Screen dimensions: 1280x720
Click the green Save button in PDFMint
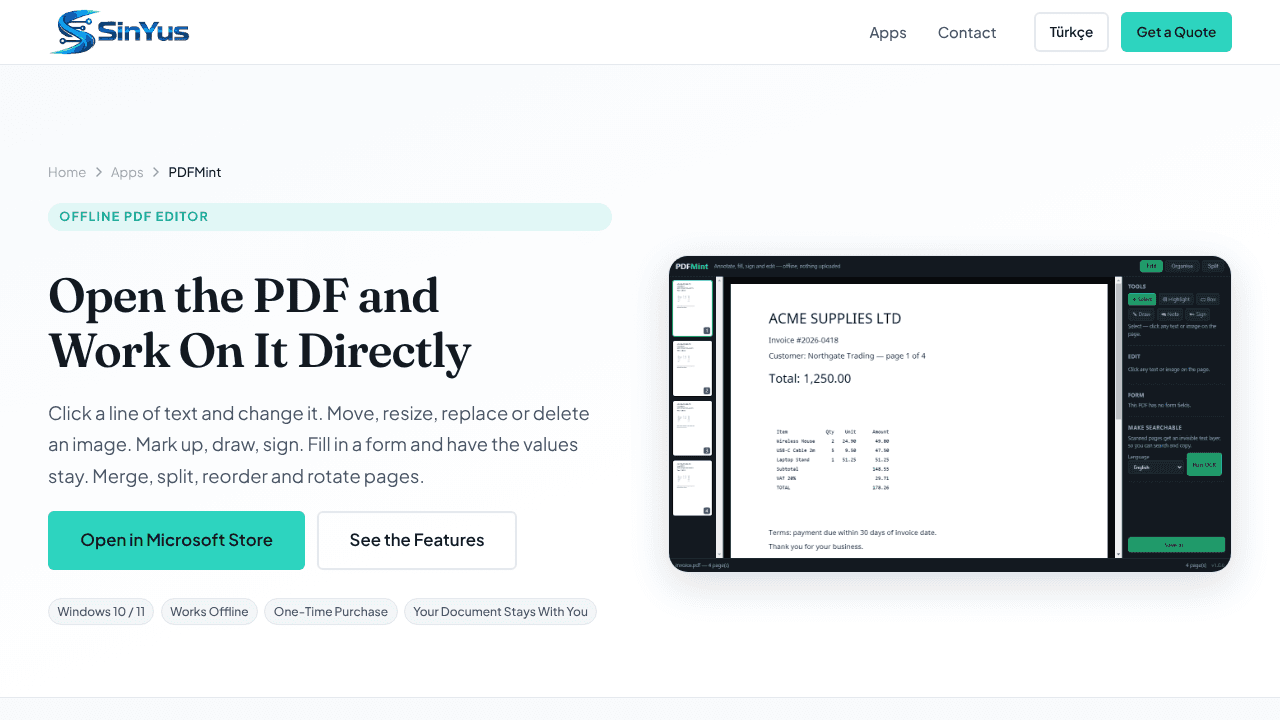click(1176, 545)
